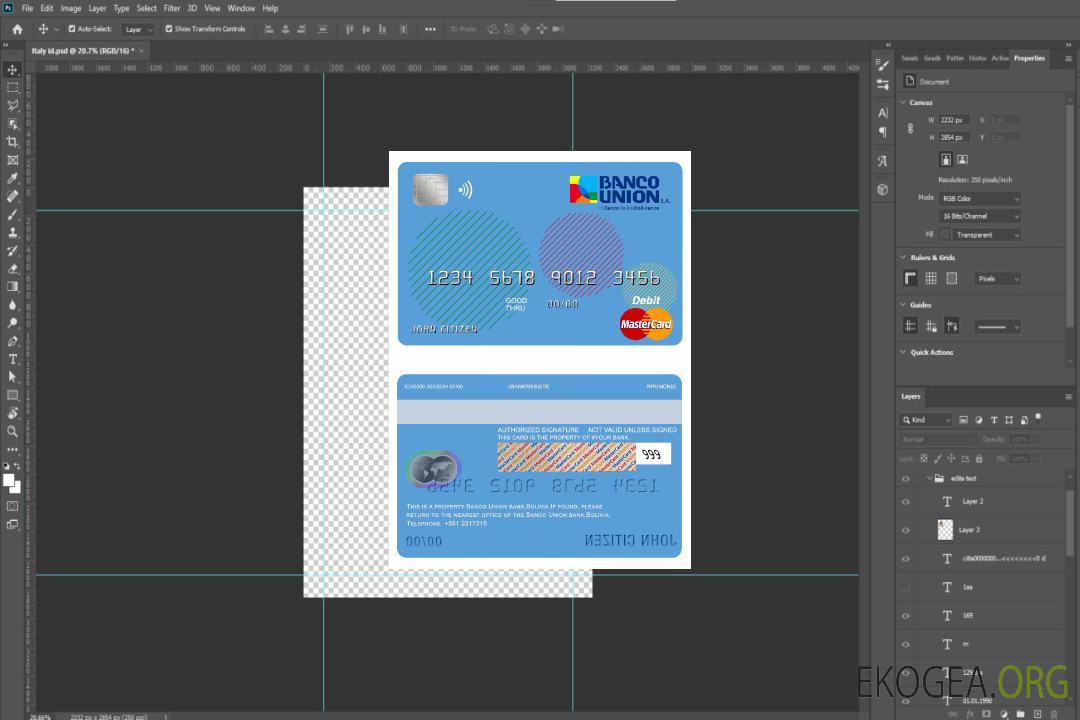Click Layer 3 thumbnail
This screenshot has width=1080, height=720.
tap(945, 530)
